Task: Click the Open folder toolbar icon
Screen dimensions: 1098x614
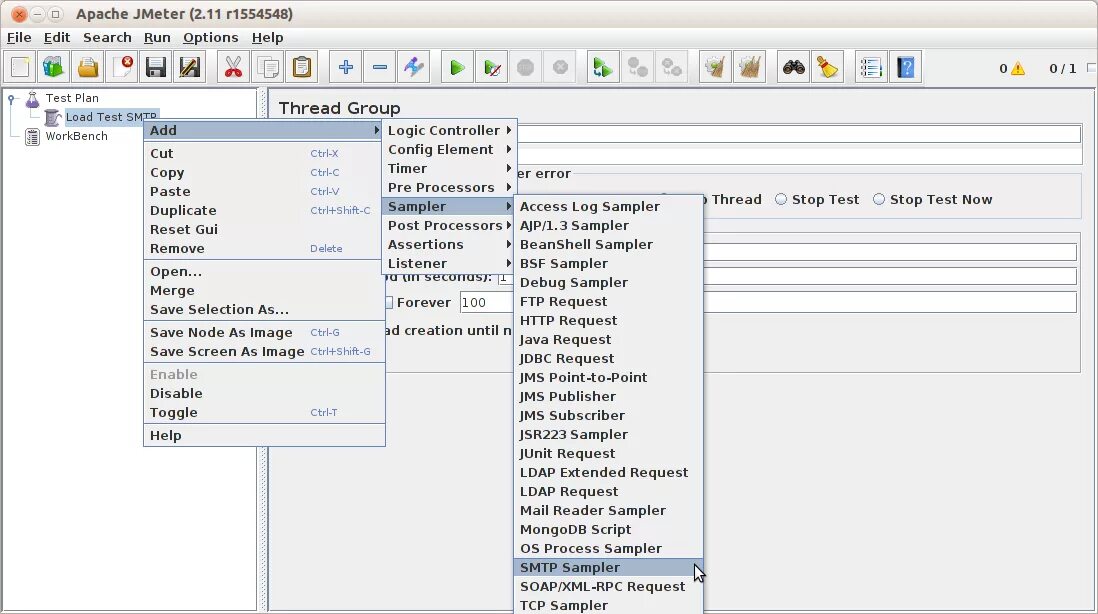Action: coord(88,68)
